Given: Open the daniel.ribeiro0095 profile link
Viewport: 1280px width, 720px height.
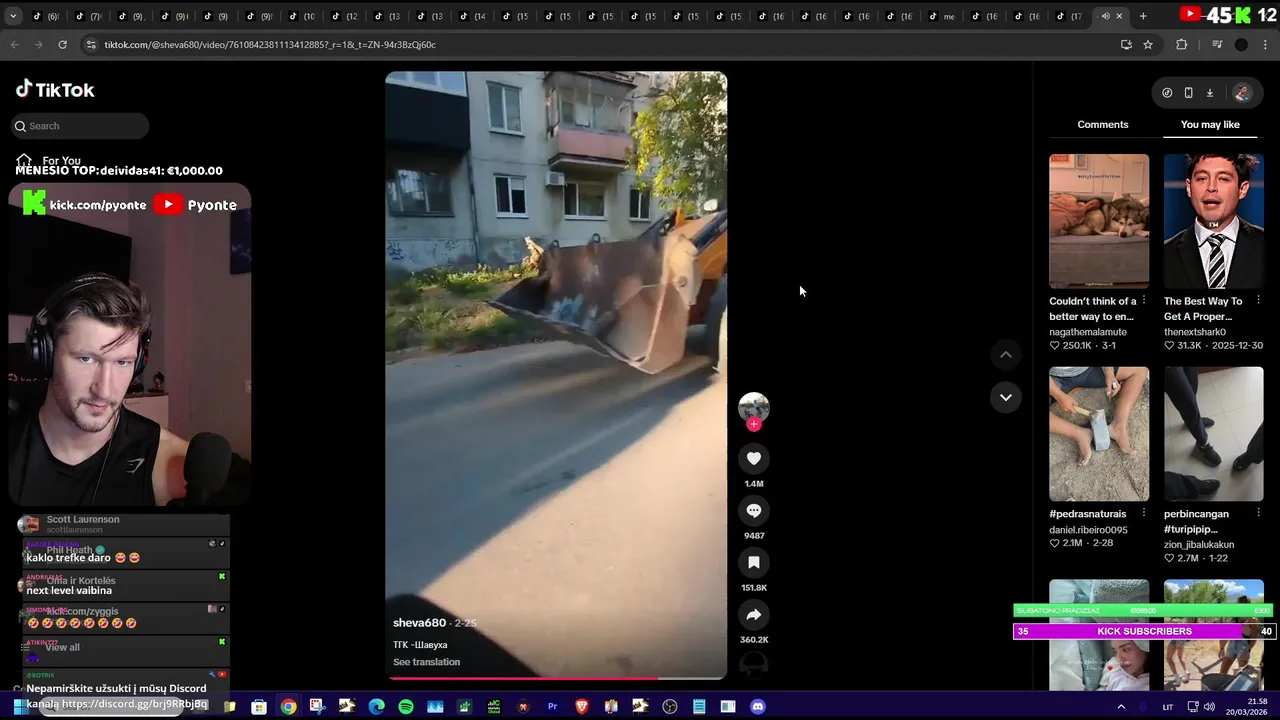Looking at the screenshot, I should point(1088,530).
